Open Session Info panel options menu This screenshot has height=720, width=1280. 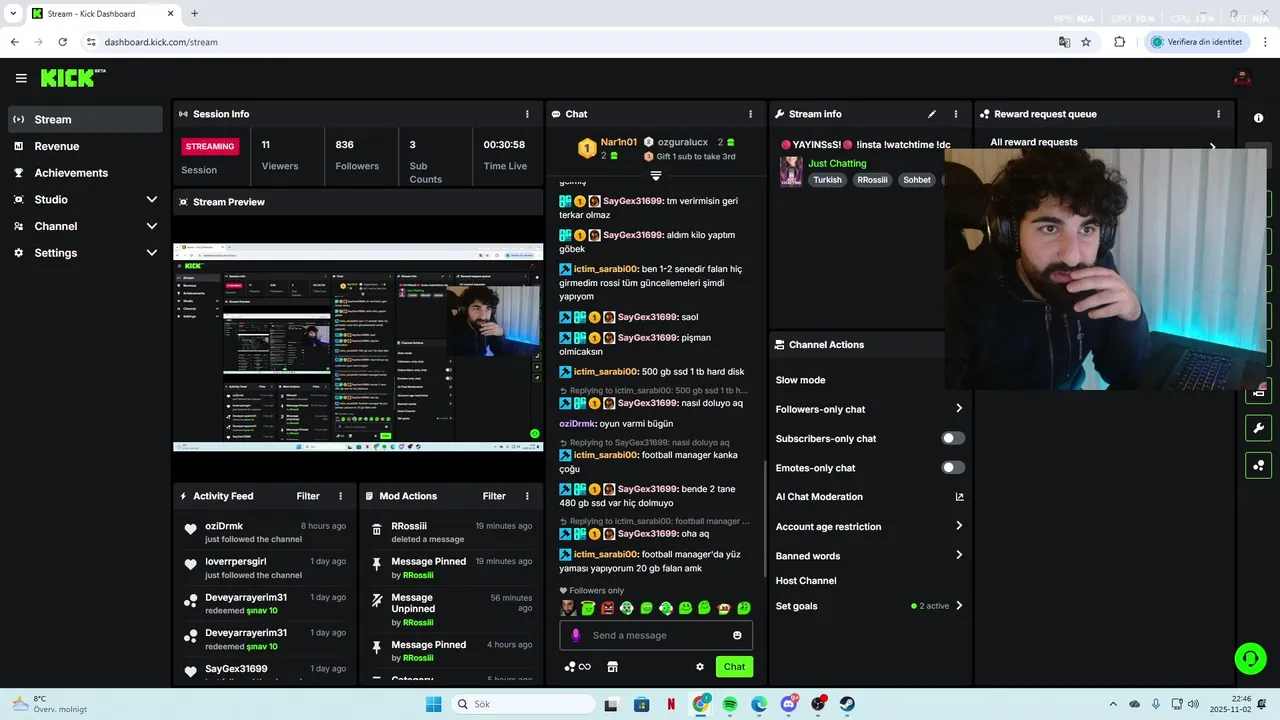coord(527,114)
